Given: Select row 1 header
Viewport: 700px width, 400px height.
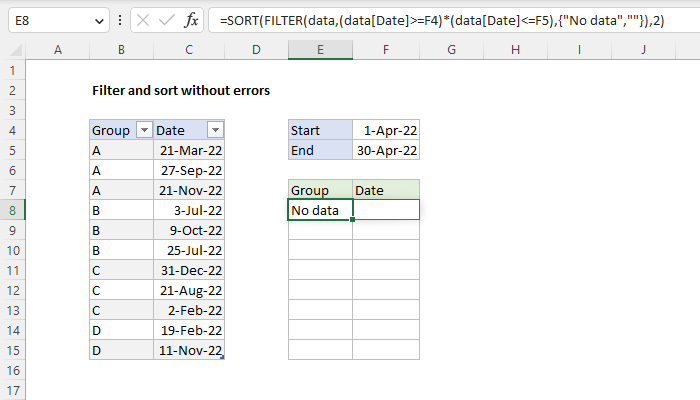Looking at the screenshot, I should point(12,71).
